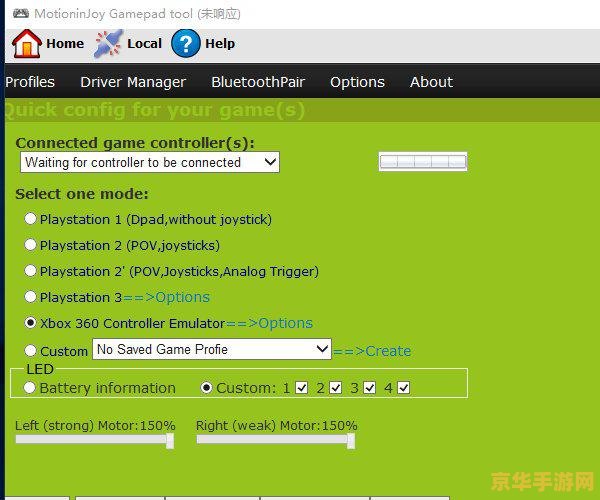This screenshot has height=500, width=600.
Task: Select Playstation 2 (POV, joysticks) mode
Action: [30, 245]
